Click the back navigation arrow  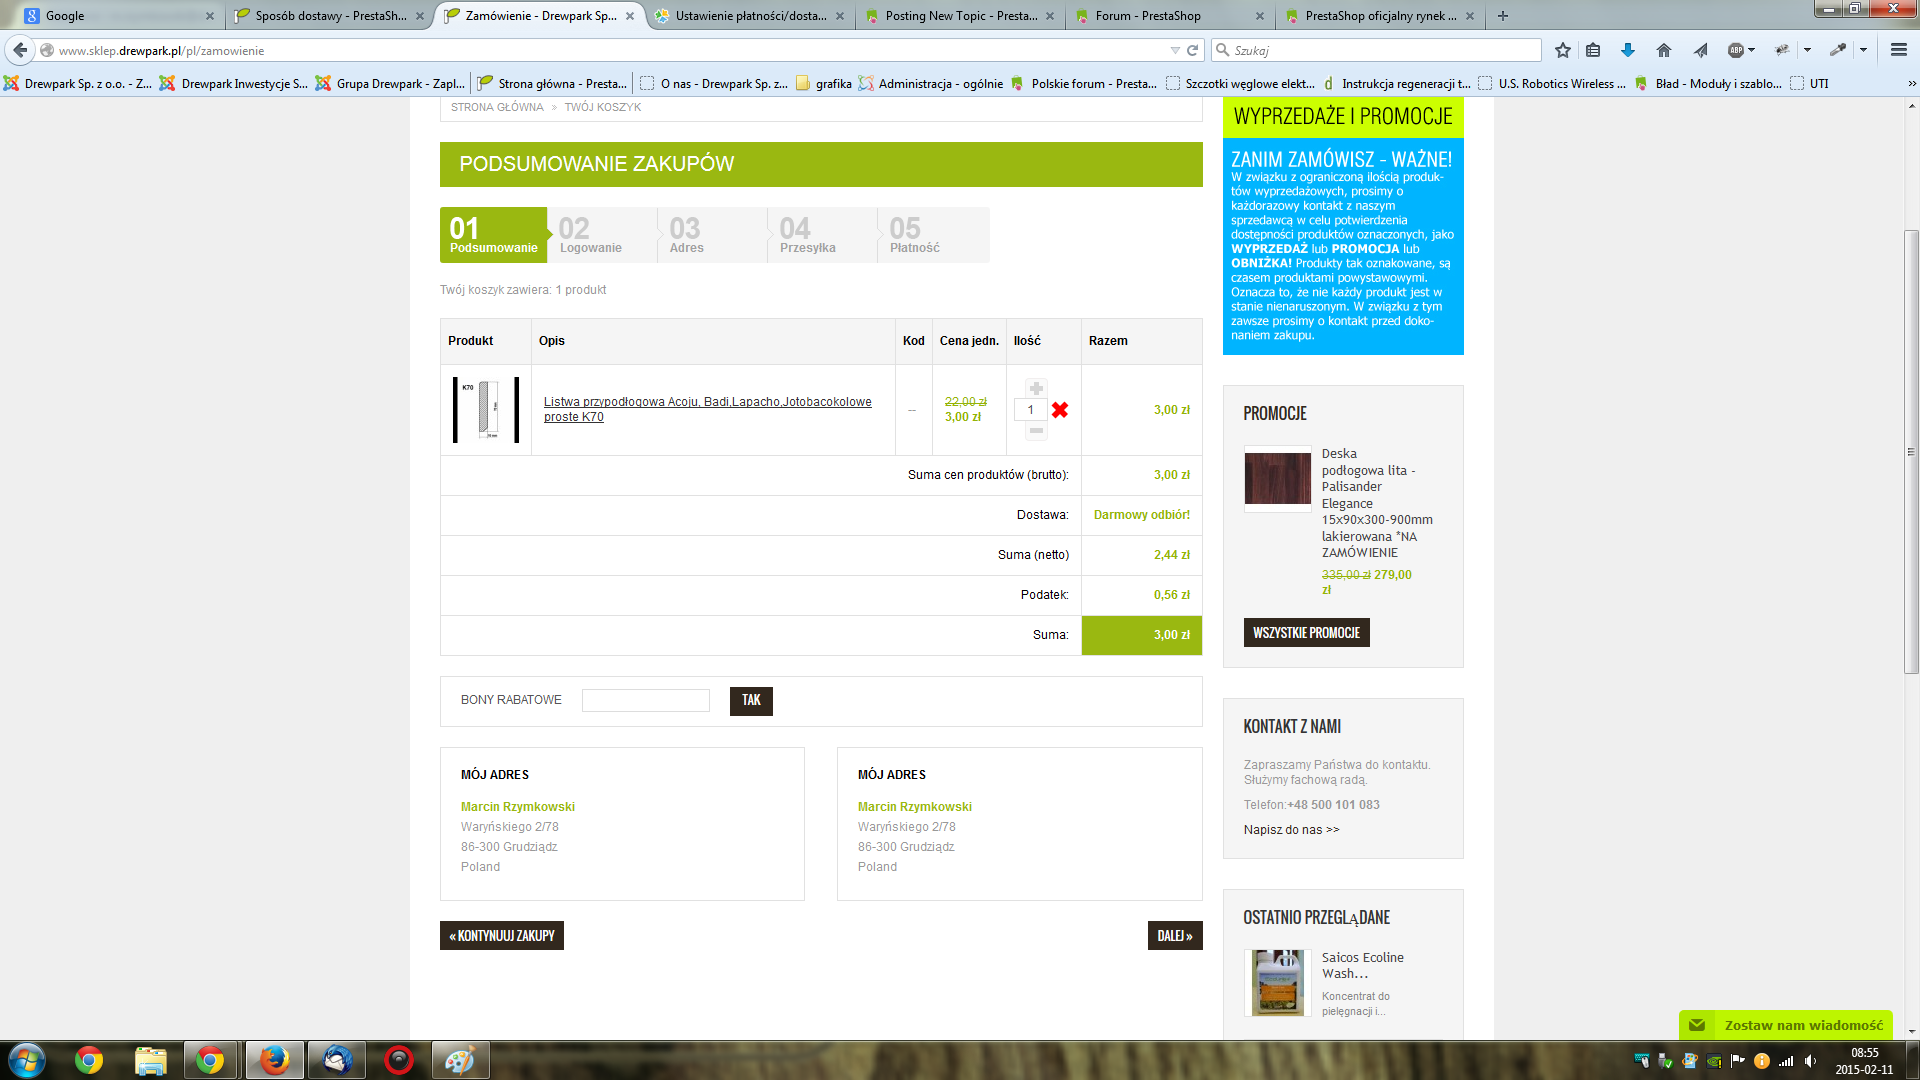coord(20,50)
